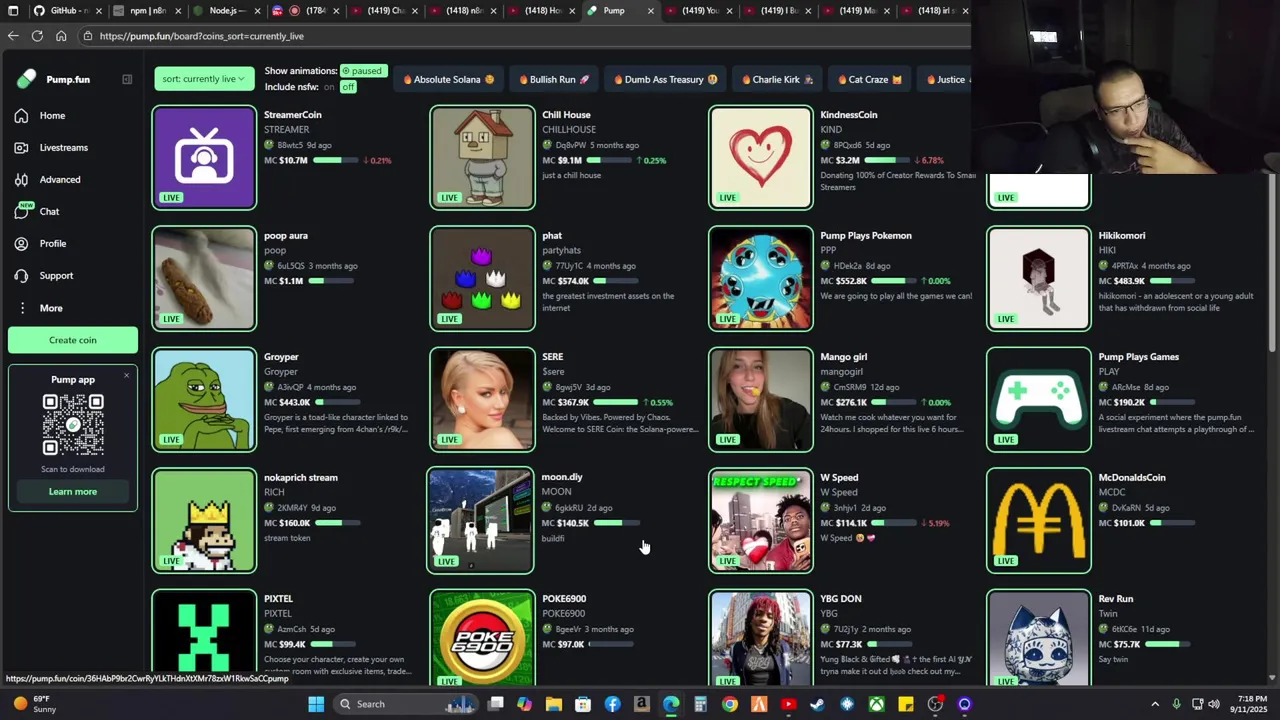This screenshot has width=1280, height=720.
Task: Open Xbox app from the taskbar
Action: click(876, 704)
